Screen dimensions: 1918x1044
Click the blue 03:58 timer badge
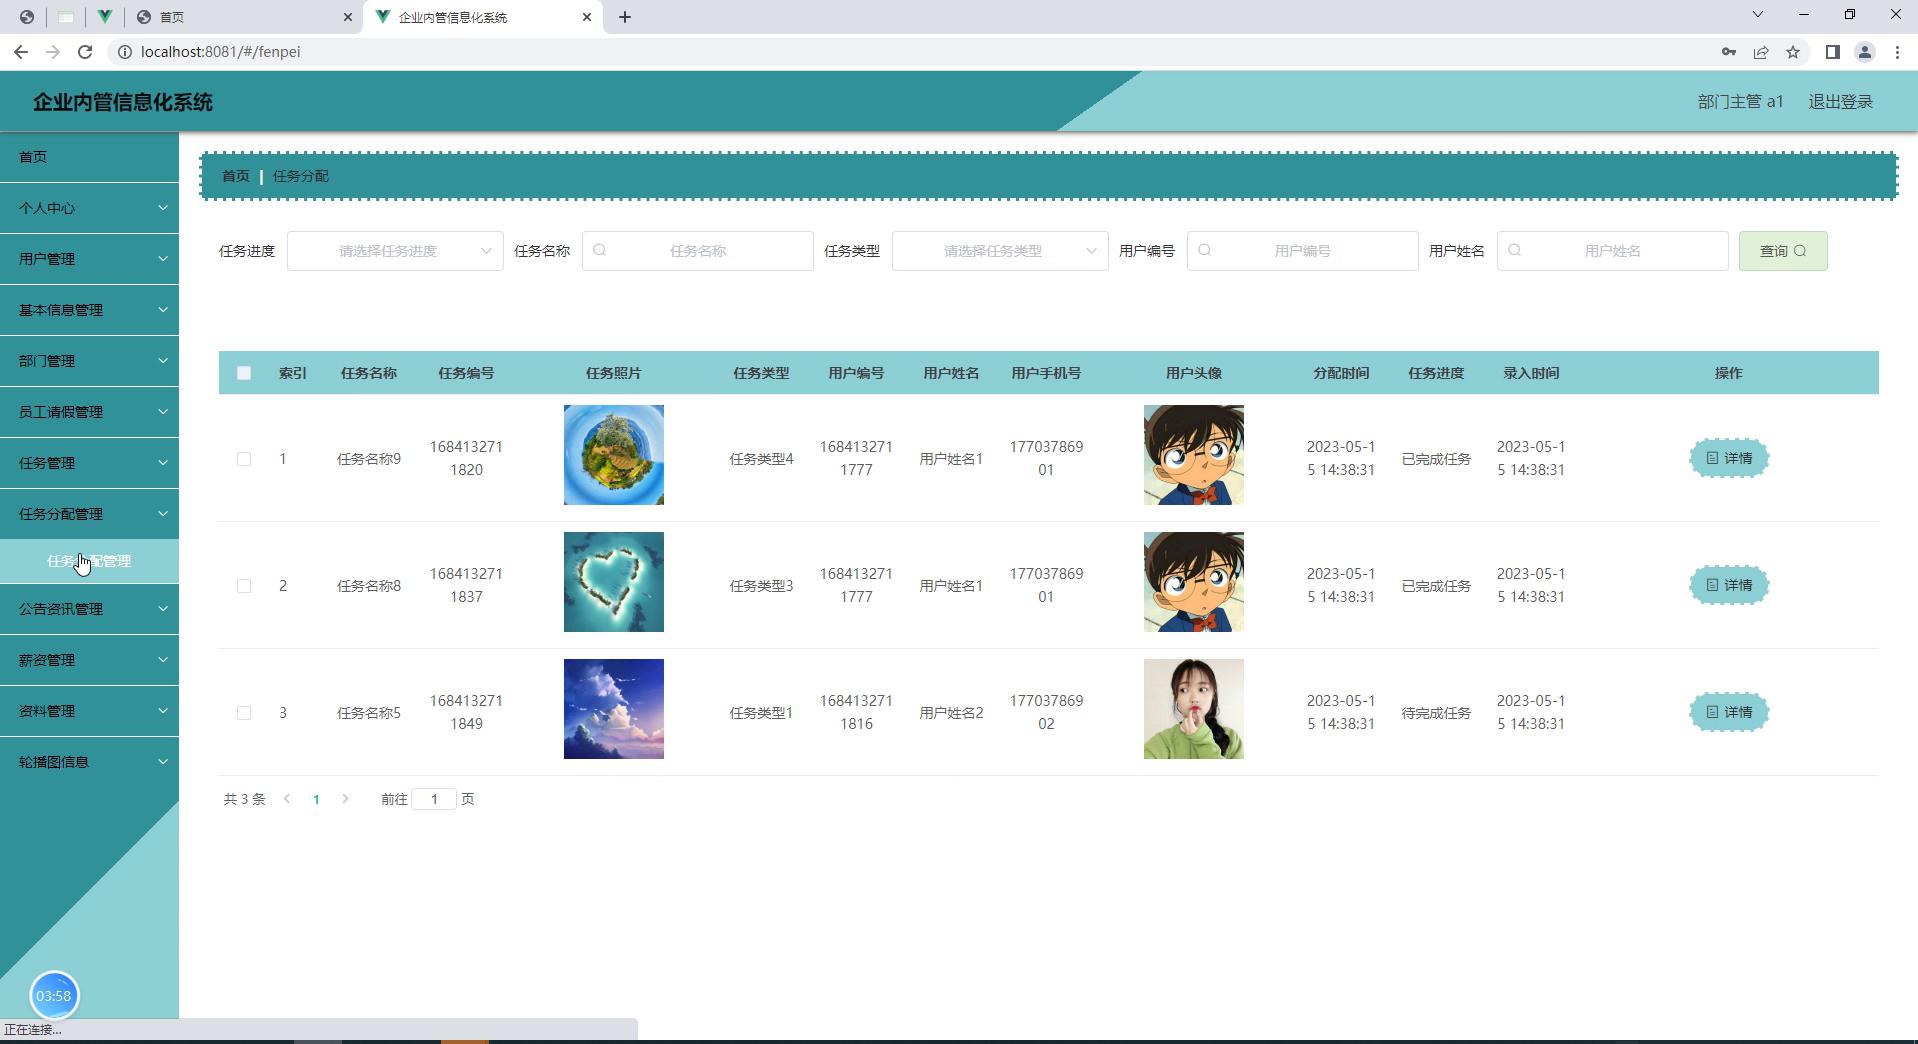click(x=54, y=995)
